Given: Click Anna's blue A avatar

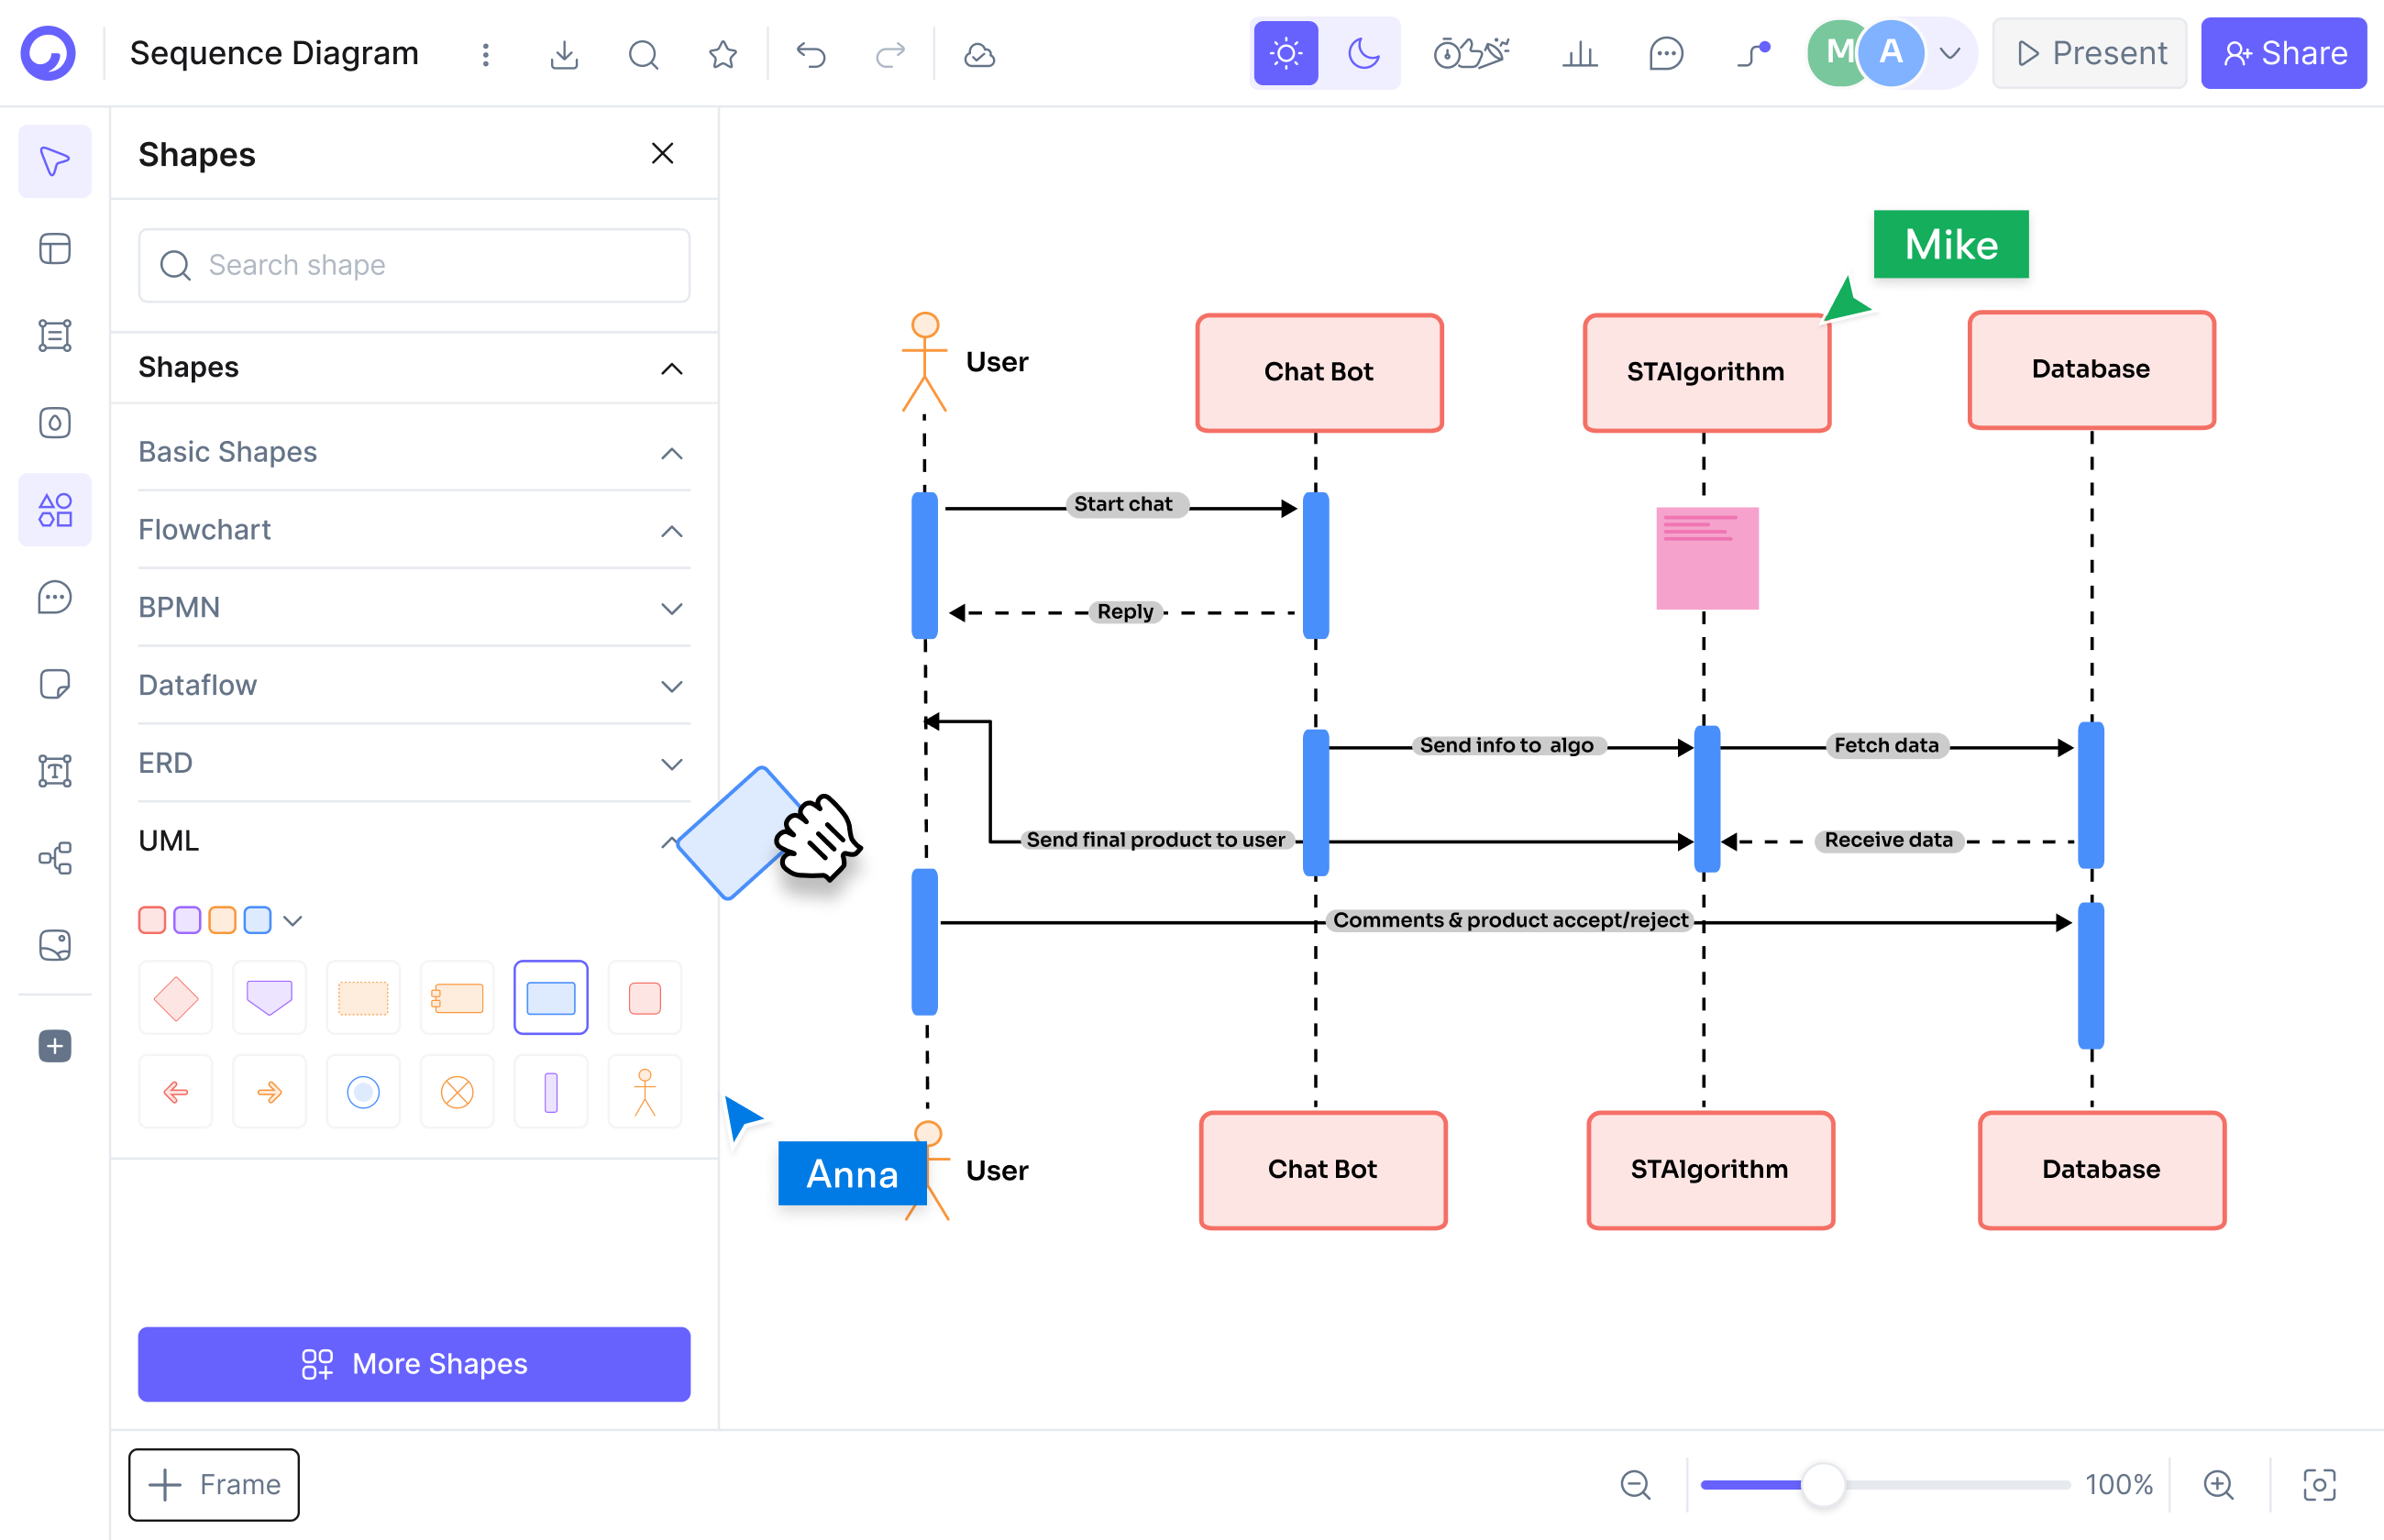Looking at the screenshot, I should tap(1891, 53).
